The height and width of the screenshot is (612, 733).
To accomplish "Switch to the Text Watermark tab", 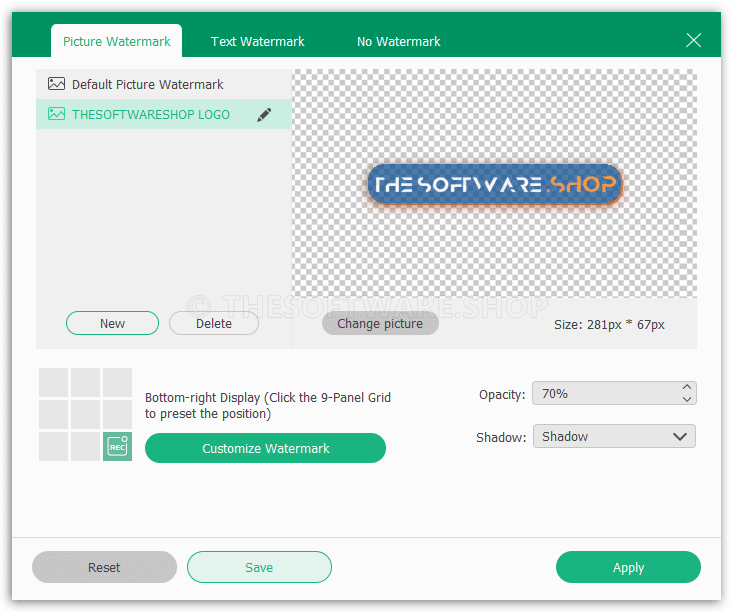I will click(x=258, y=42).
